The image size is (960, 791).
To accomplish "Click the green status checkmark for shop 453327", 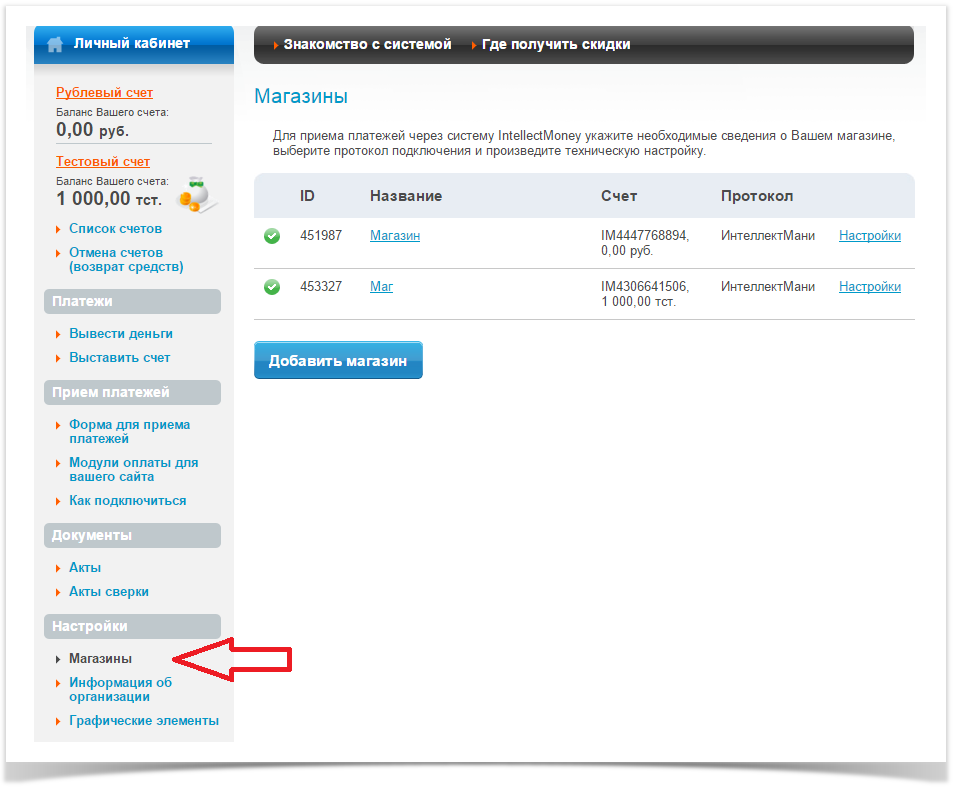I will [272, 287].
